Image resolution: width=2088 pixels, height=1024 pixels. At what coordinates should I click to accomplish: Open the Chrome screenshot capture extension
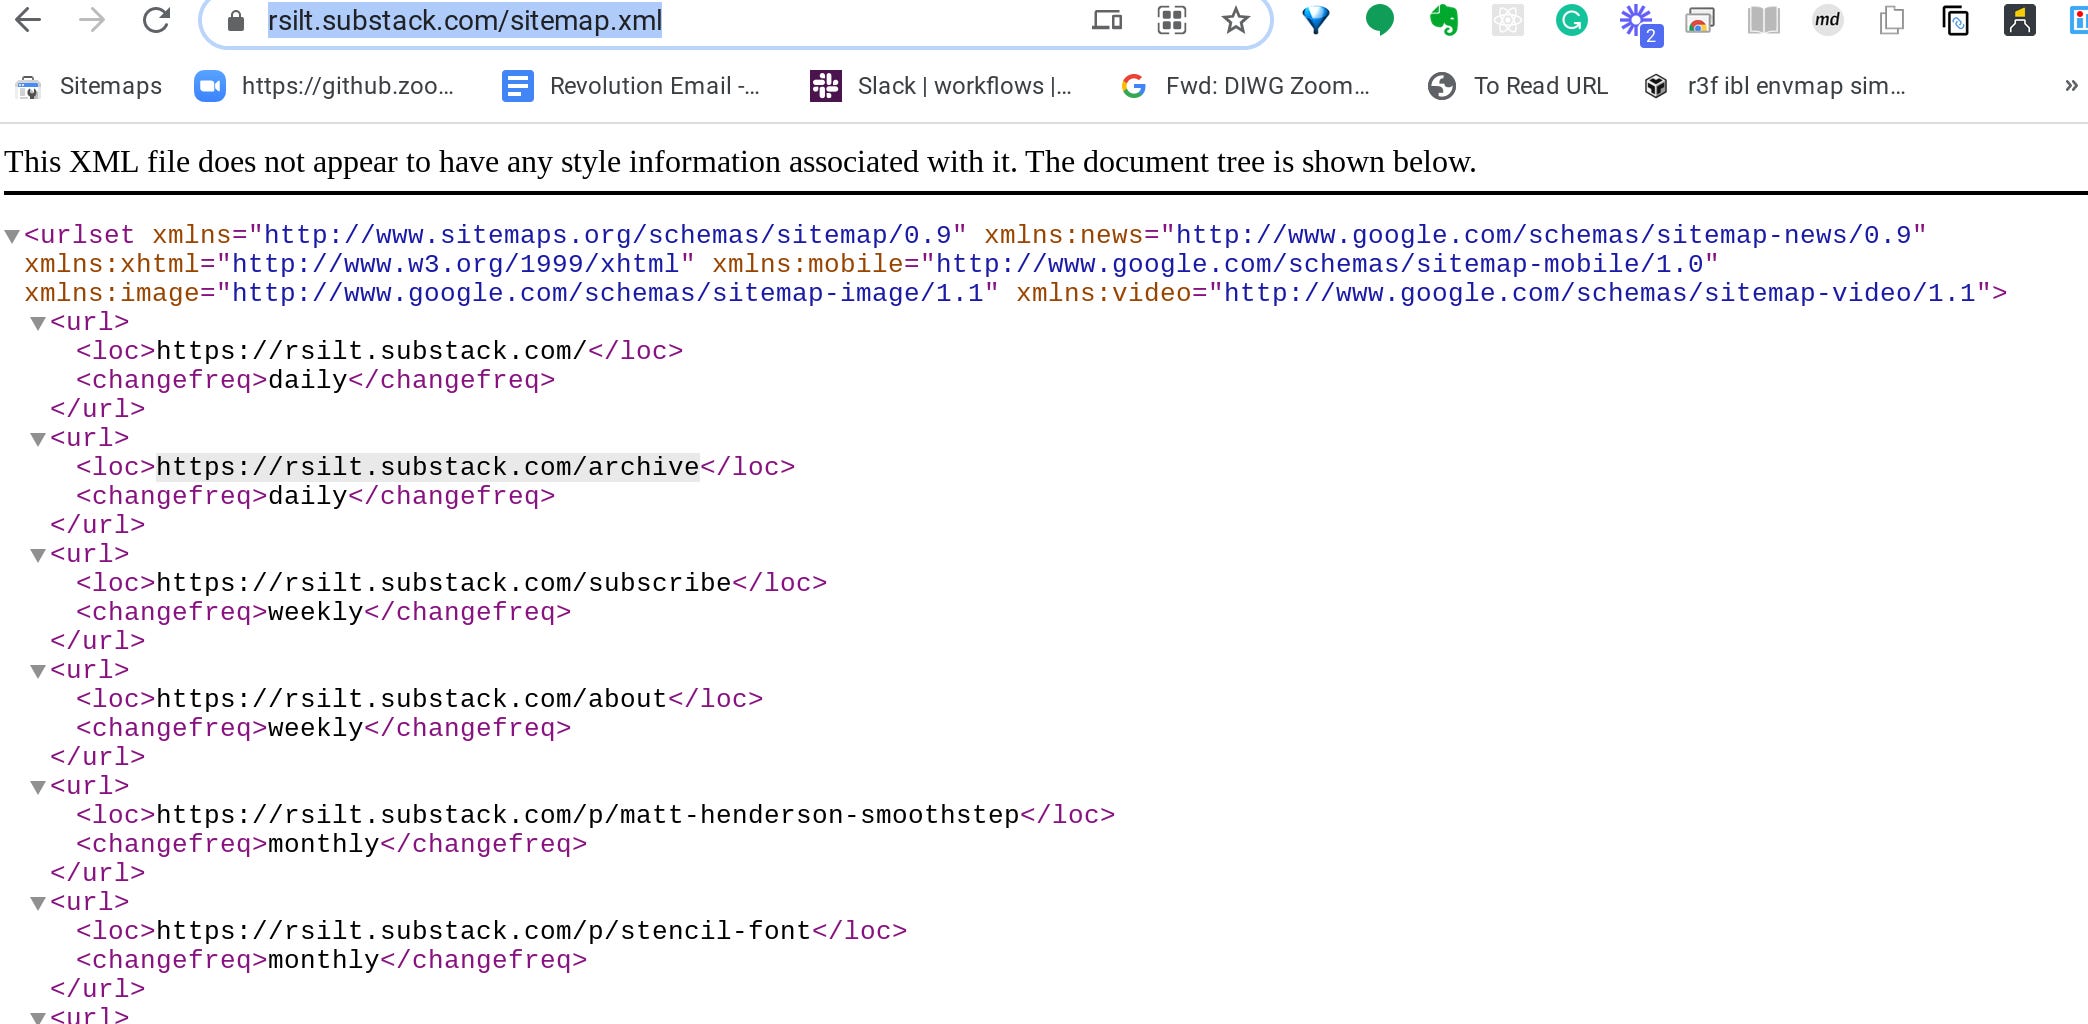1700,19
